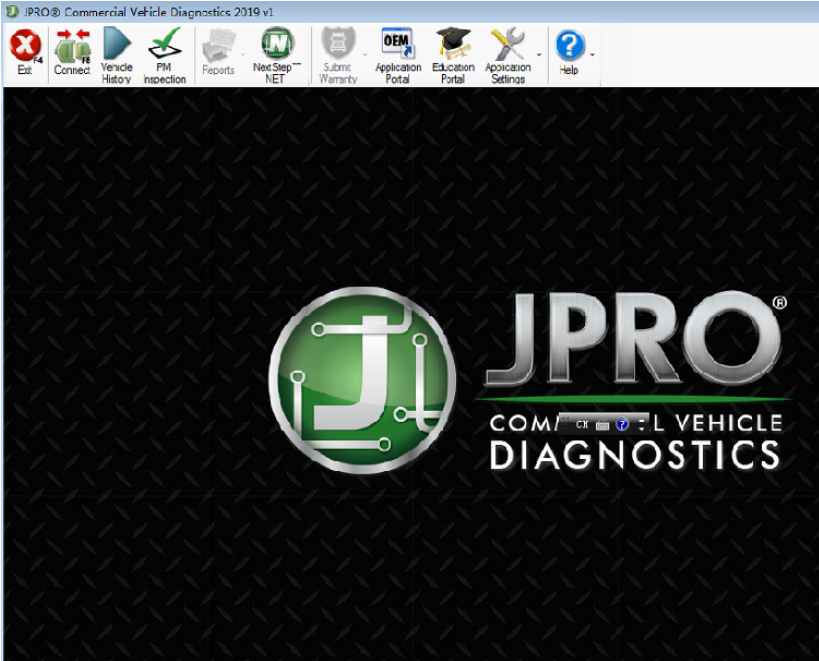
Task: Click the keyboard icon on floating language bar
Action: [602, 425]
